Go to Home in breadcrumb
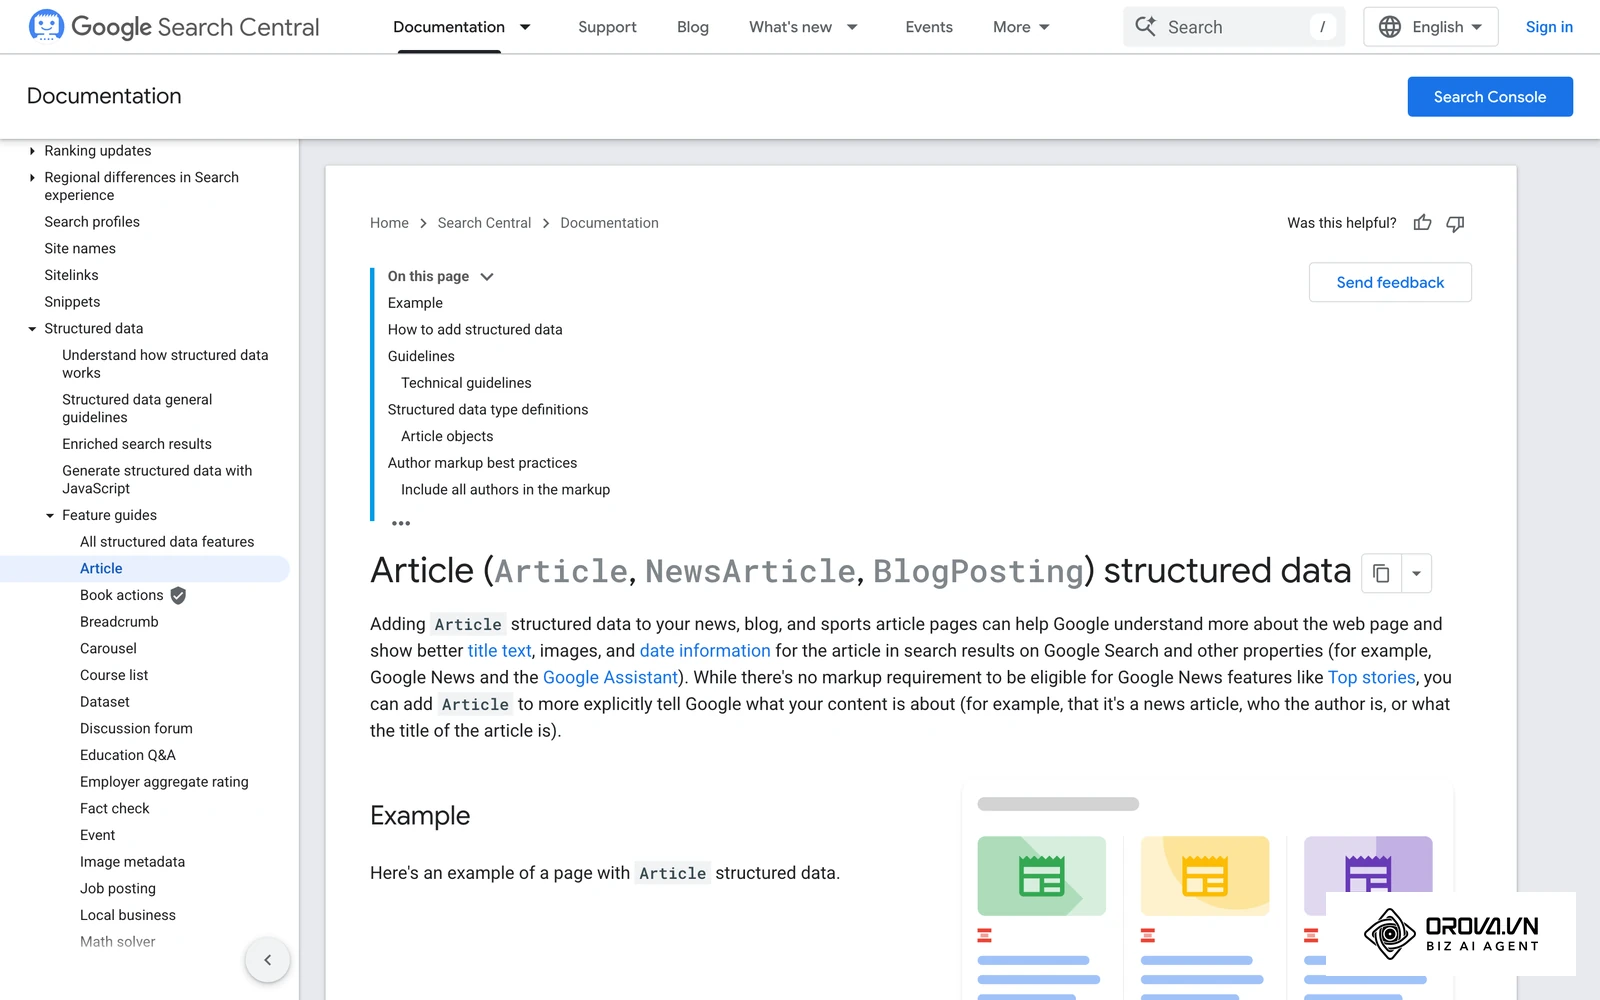 pos(389,223)
